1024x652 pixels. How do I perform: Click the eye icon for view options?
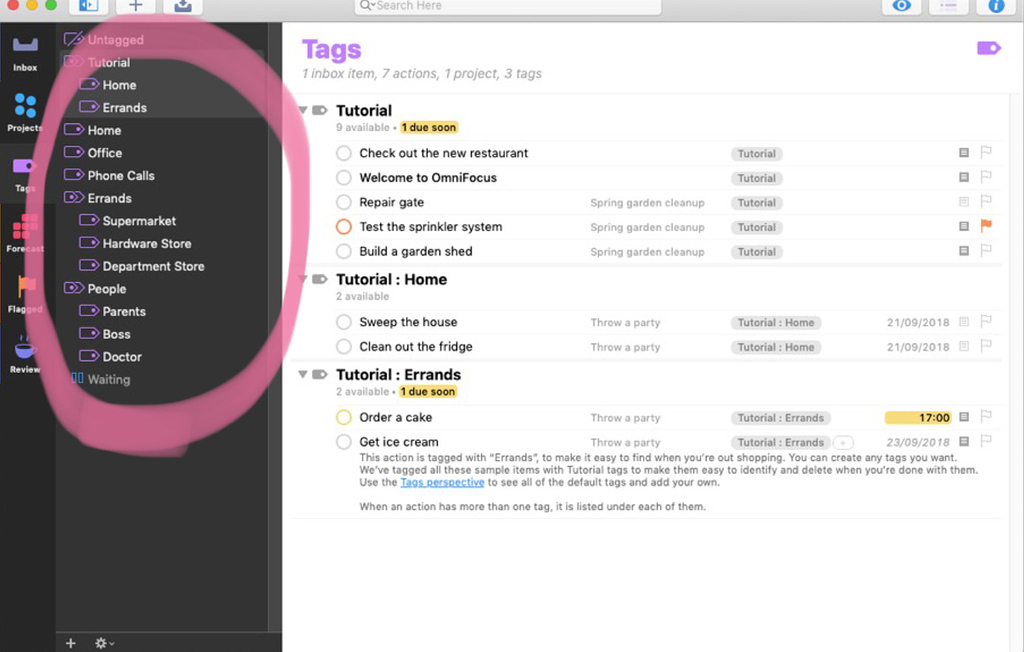[x=901, y=7]
